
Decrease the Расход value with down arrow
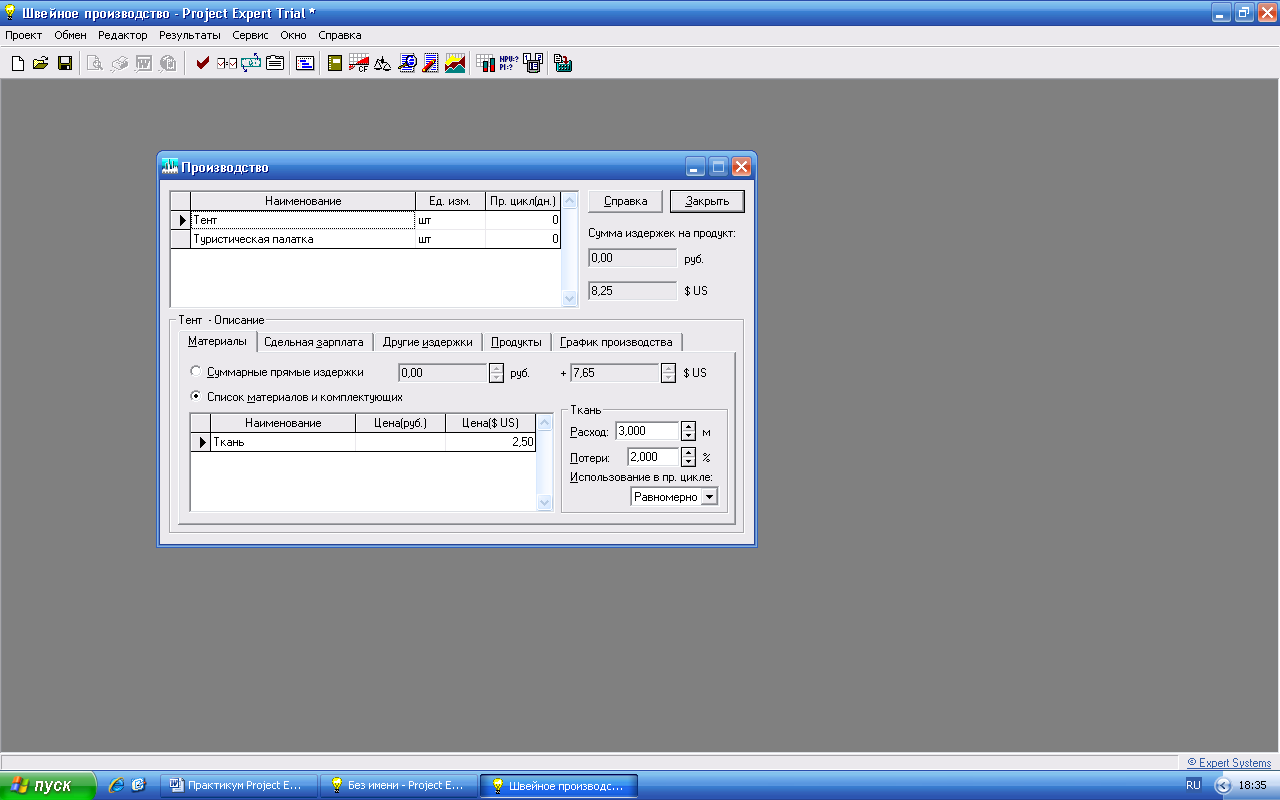click(688, 436)
